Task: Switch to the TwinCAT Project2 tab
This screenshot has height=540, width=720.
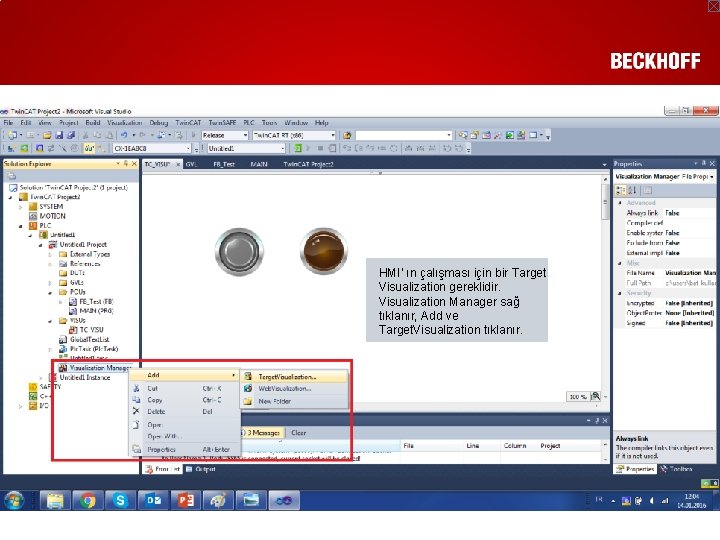Action: 309,164
